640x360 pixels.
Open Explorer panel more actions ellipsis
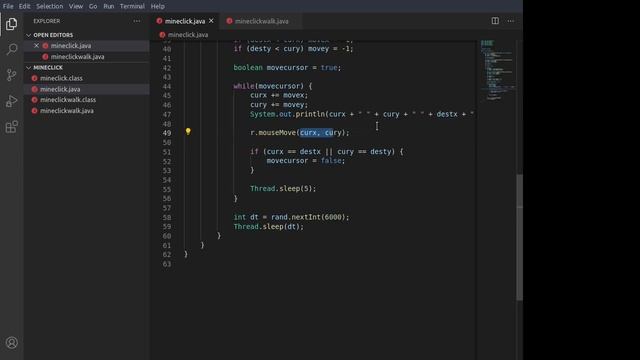[x=137, y=21]
